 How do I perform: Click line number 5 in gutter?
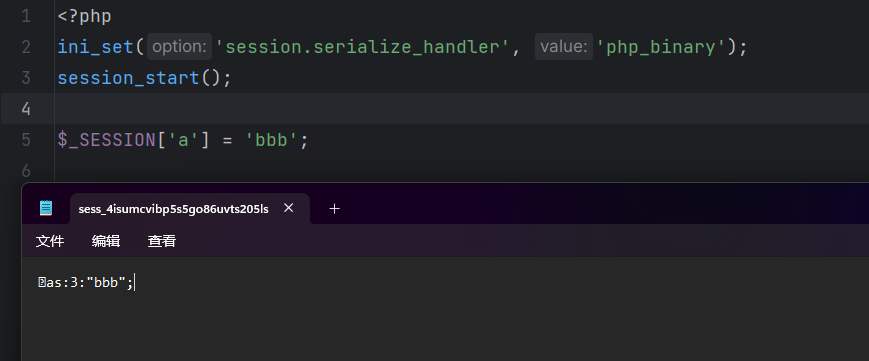pyautogui.click(x=26, y=140)
